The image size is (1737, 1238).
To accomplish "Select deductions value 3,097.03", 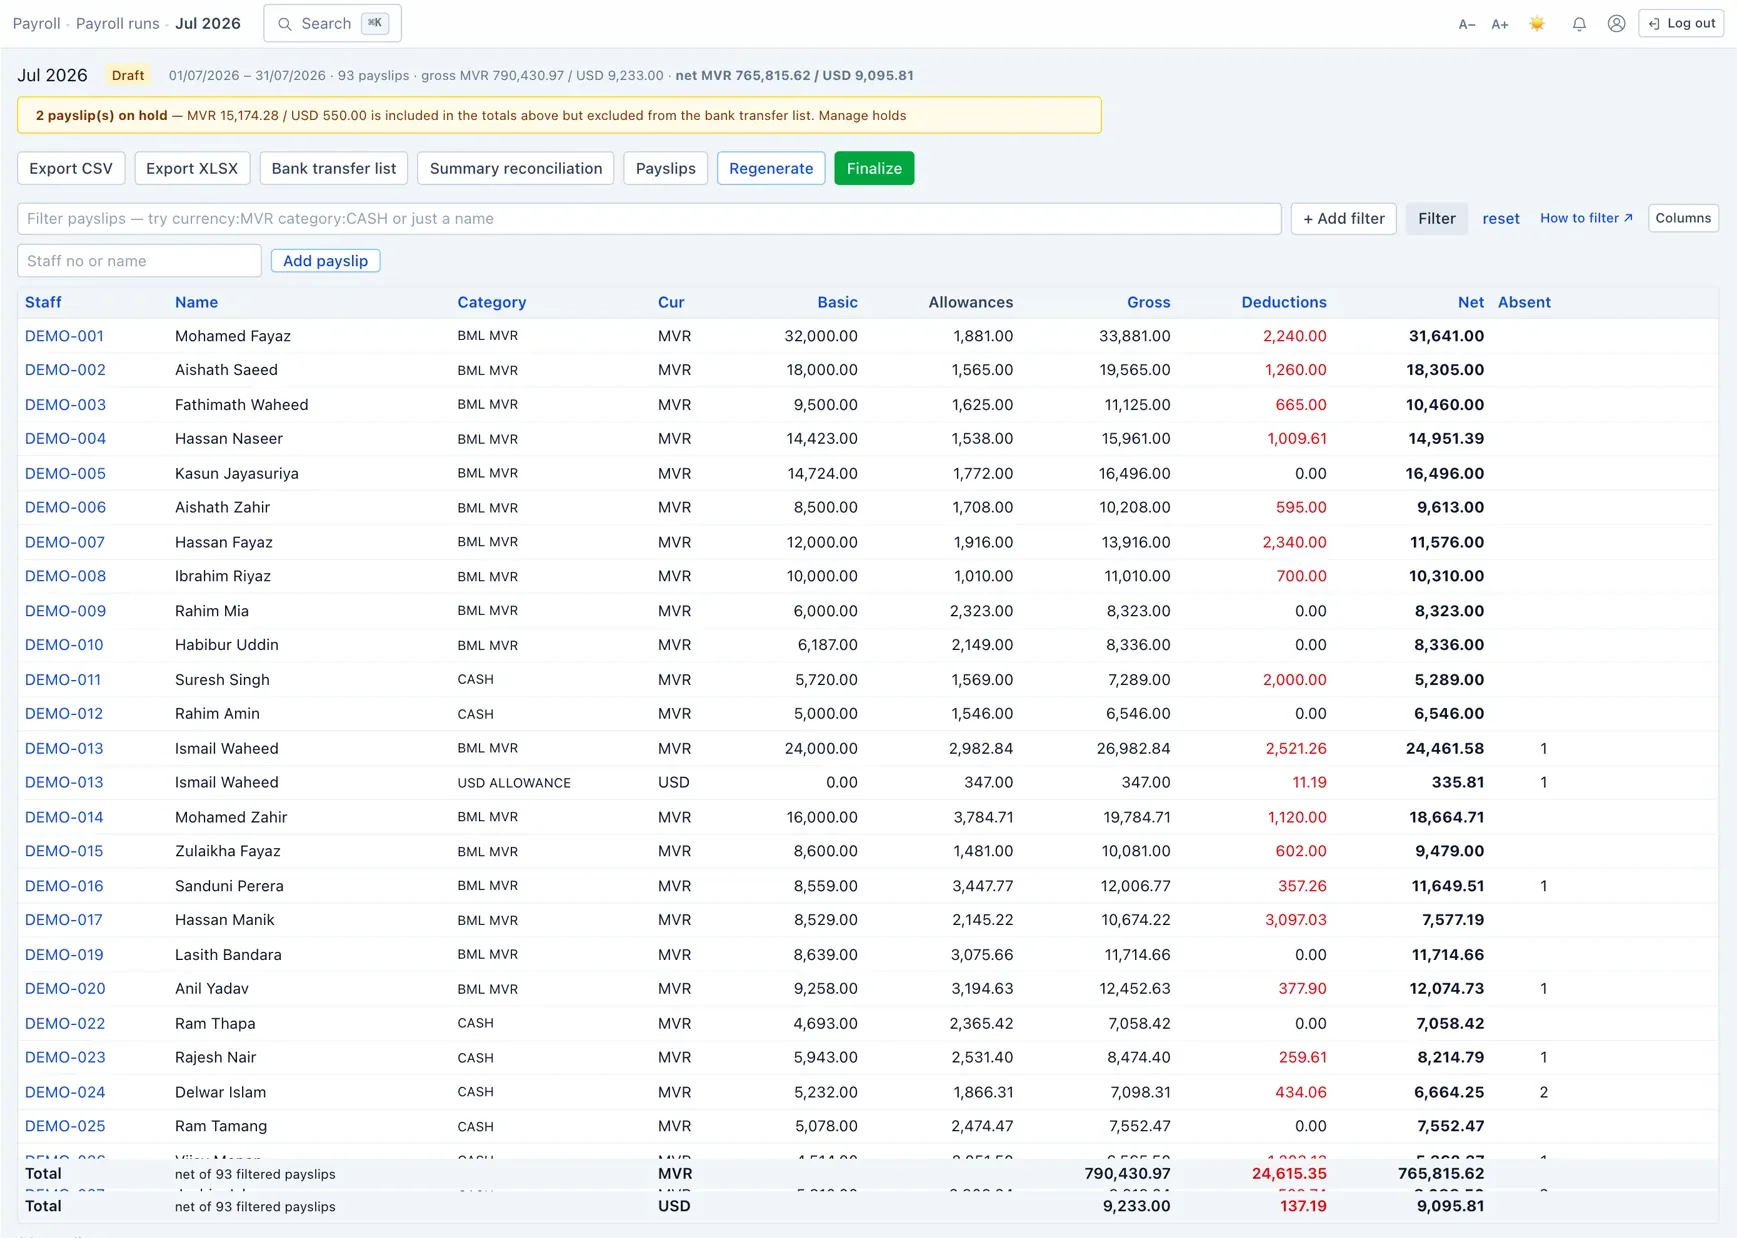I will click(x=1296, y=920).
